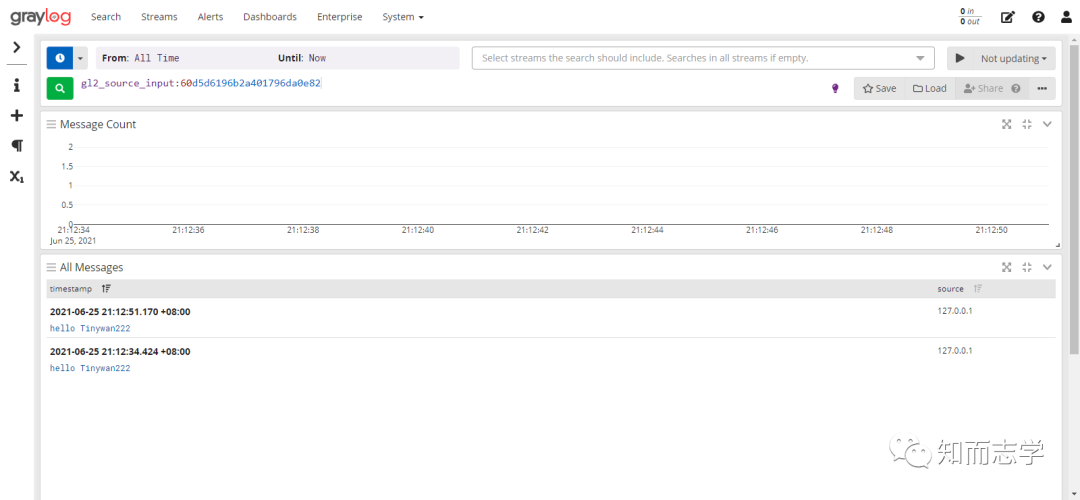1080x500 pixels.
Task: Click hello Tinywan222 under the 21:12:34.424 message
Action: [x=90, y=368]
